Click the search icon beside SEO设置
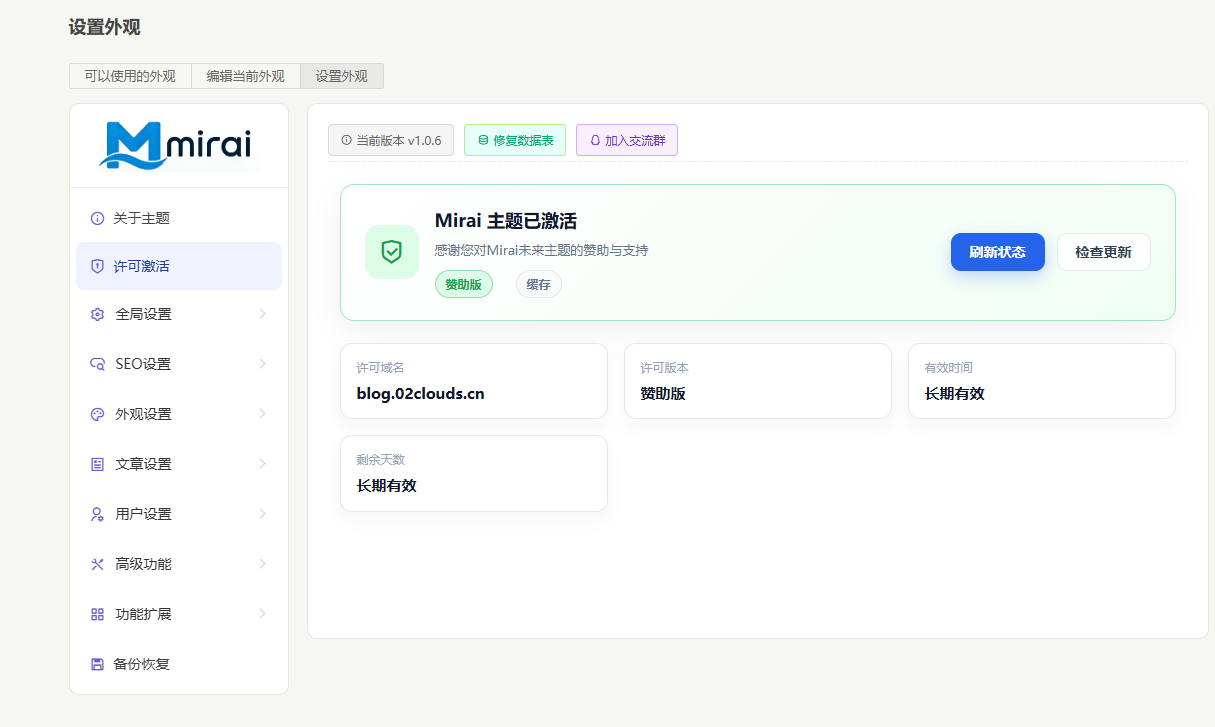1215x727 pixels. tap(97, 364)
